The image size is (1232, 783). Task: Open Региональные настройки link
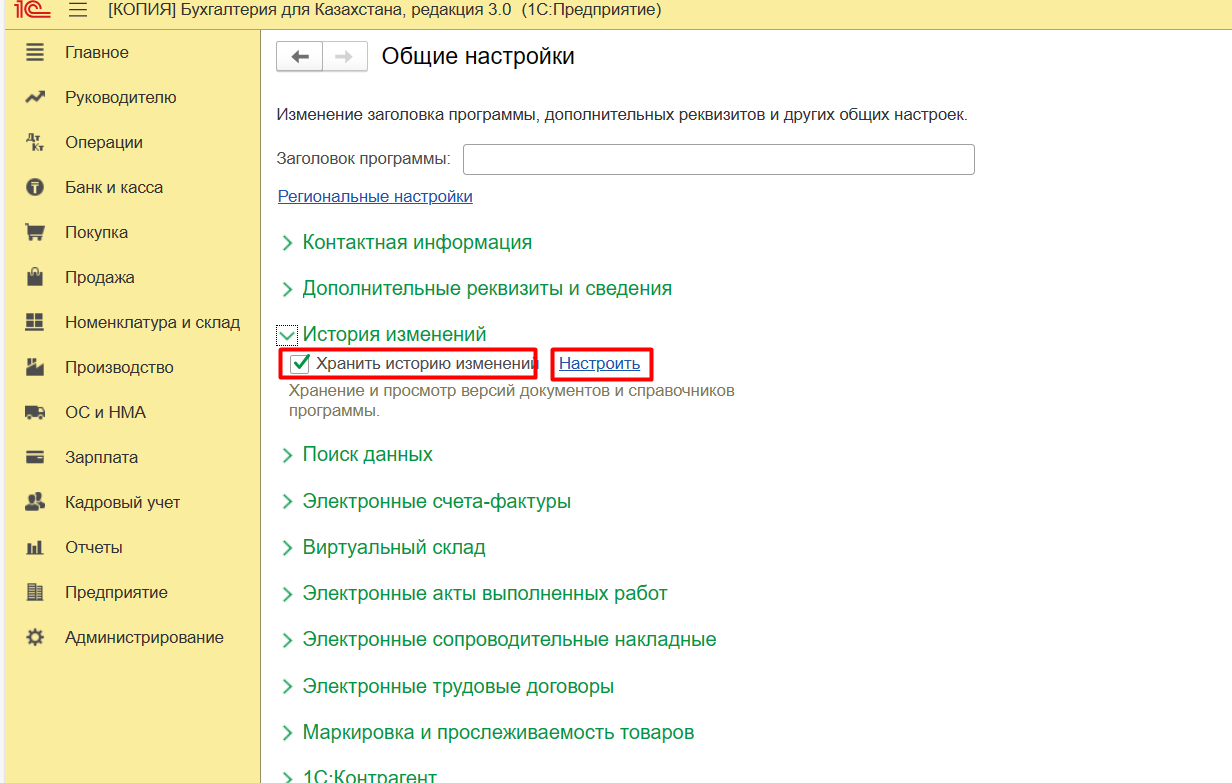coord(375,196)
